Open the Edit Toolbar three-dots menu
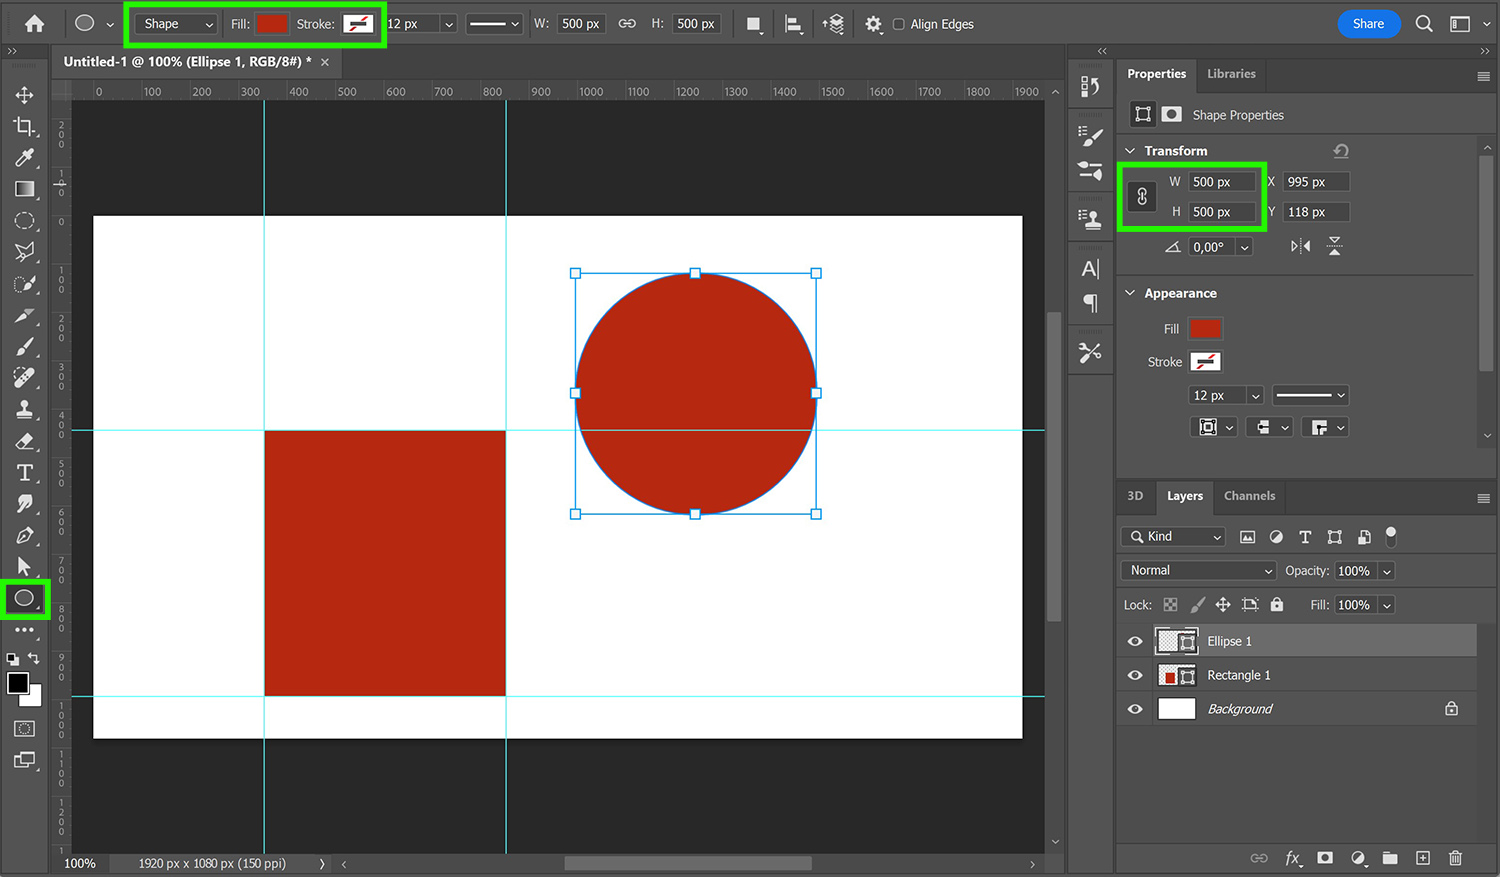Screen dimensions: 1500x877 click(x=24, y=630)
